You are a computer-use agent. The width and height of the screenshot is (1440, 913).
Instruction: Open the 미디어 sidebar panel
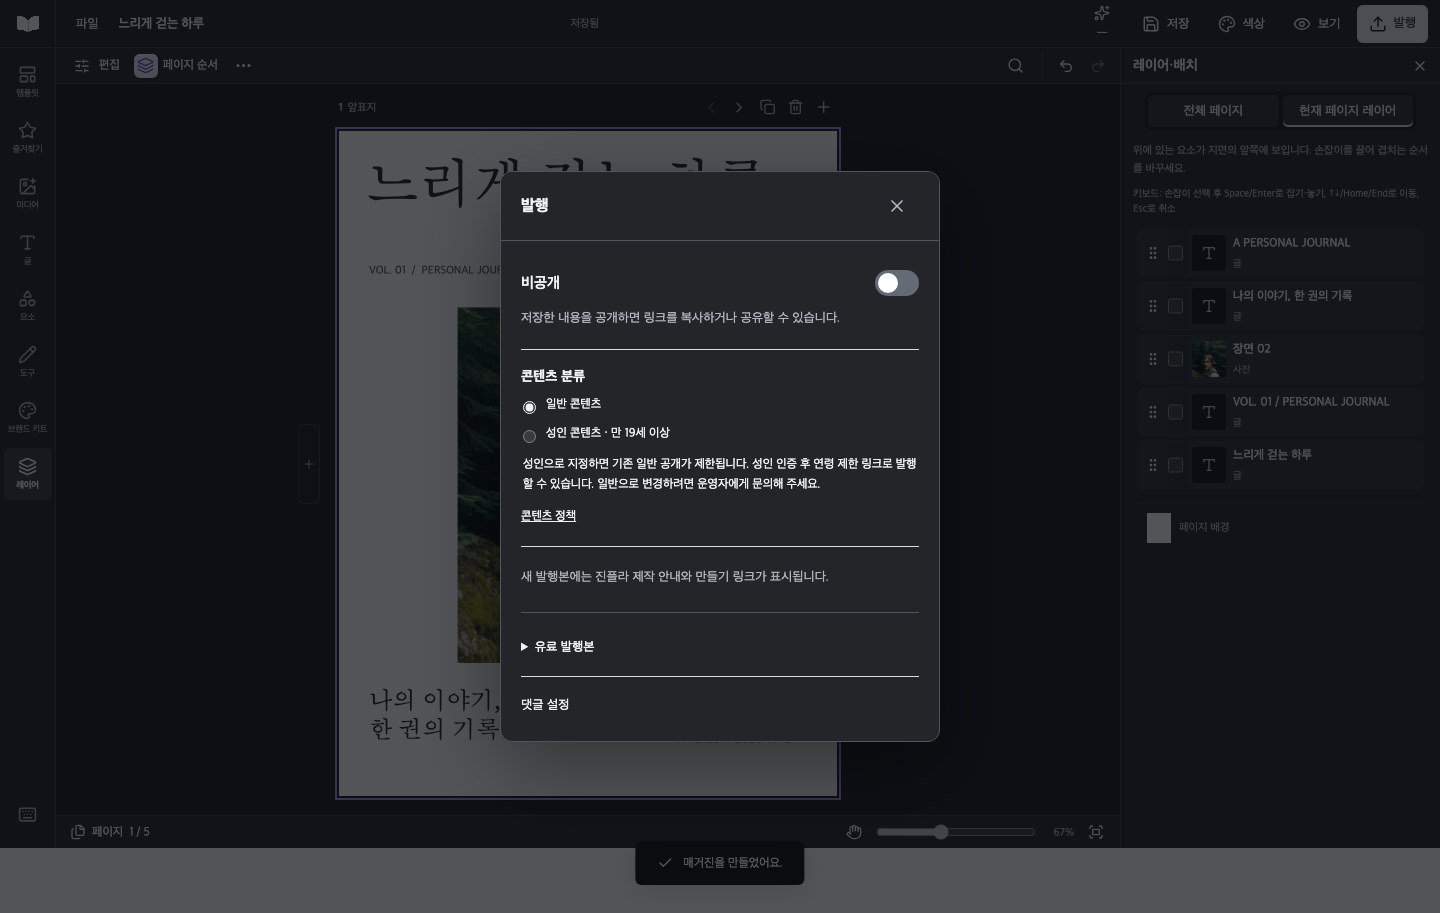tap(27, 193)
